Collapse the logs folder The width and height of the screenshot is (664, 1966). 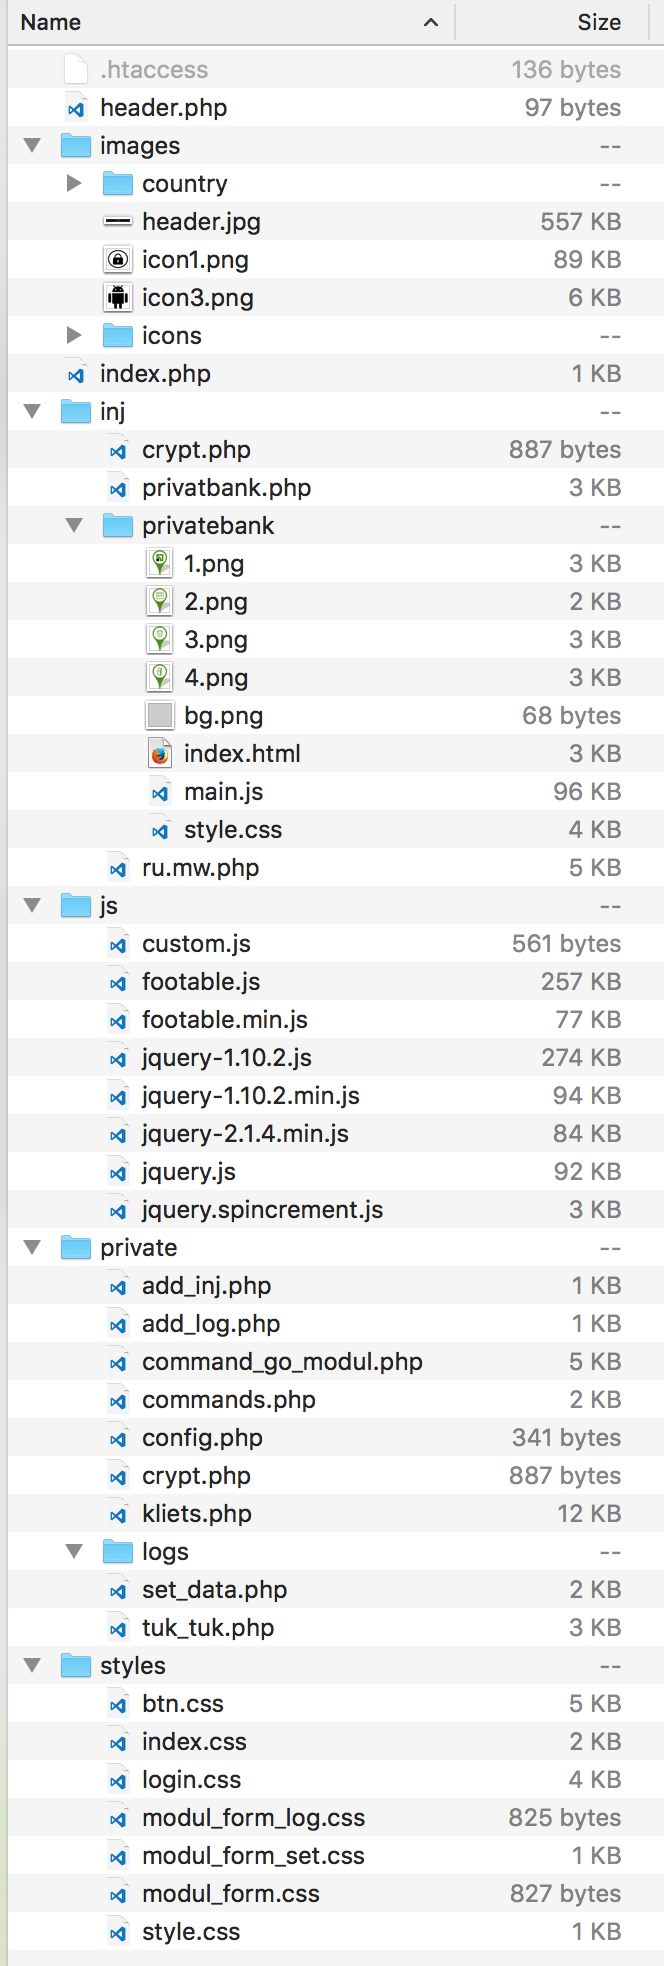[x=74, y=1552]
